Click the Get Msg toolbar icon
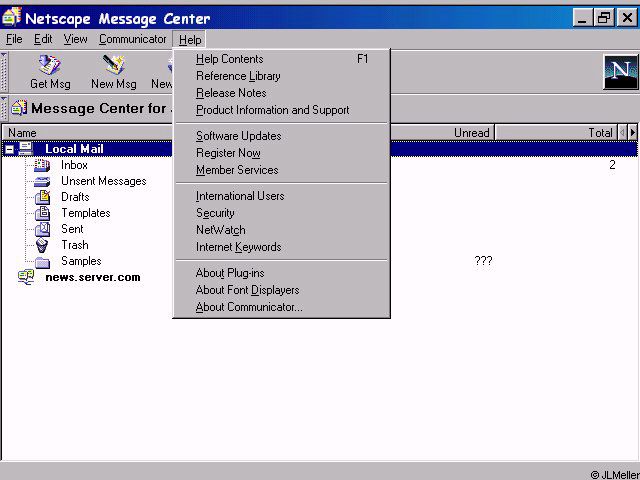The height and width of the screenshot is (480, 640). 50,64
